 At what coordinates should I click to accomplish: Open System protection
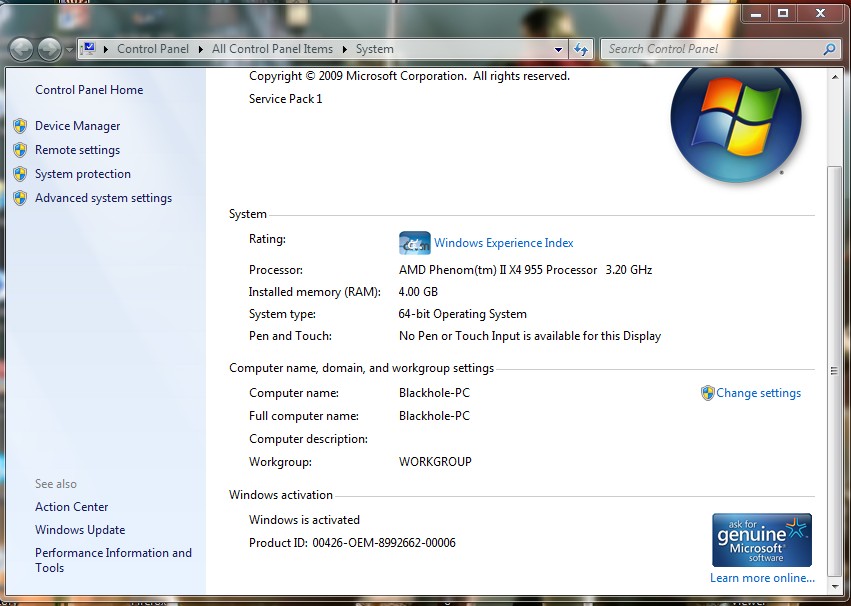[83, 174]
